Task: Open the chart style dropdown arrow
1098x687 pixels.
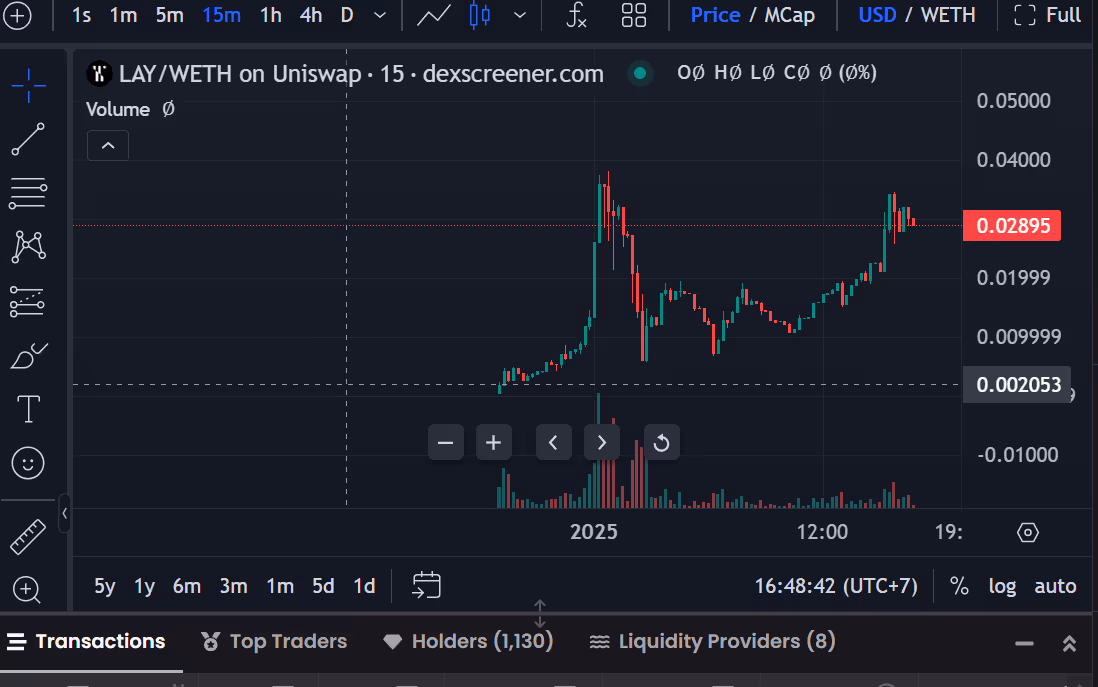Action: click(x=519, y=15)
